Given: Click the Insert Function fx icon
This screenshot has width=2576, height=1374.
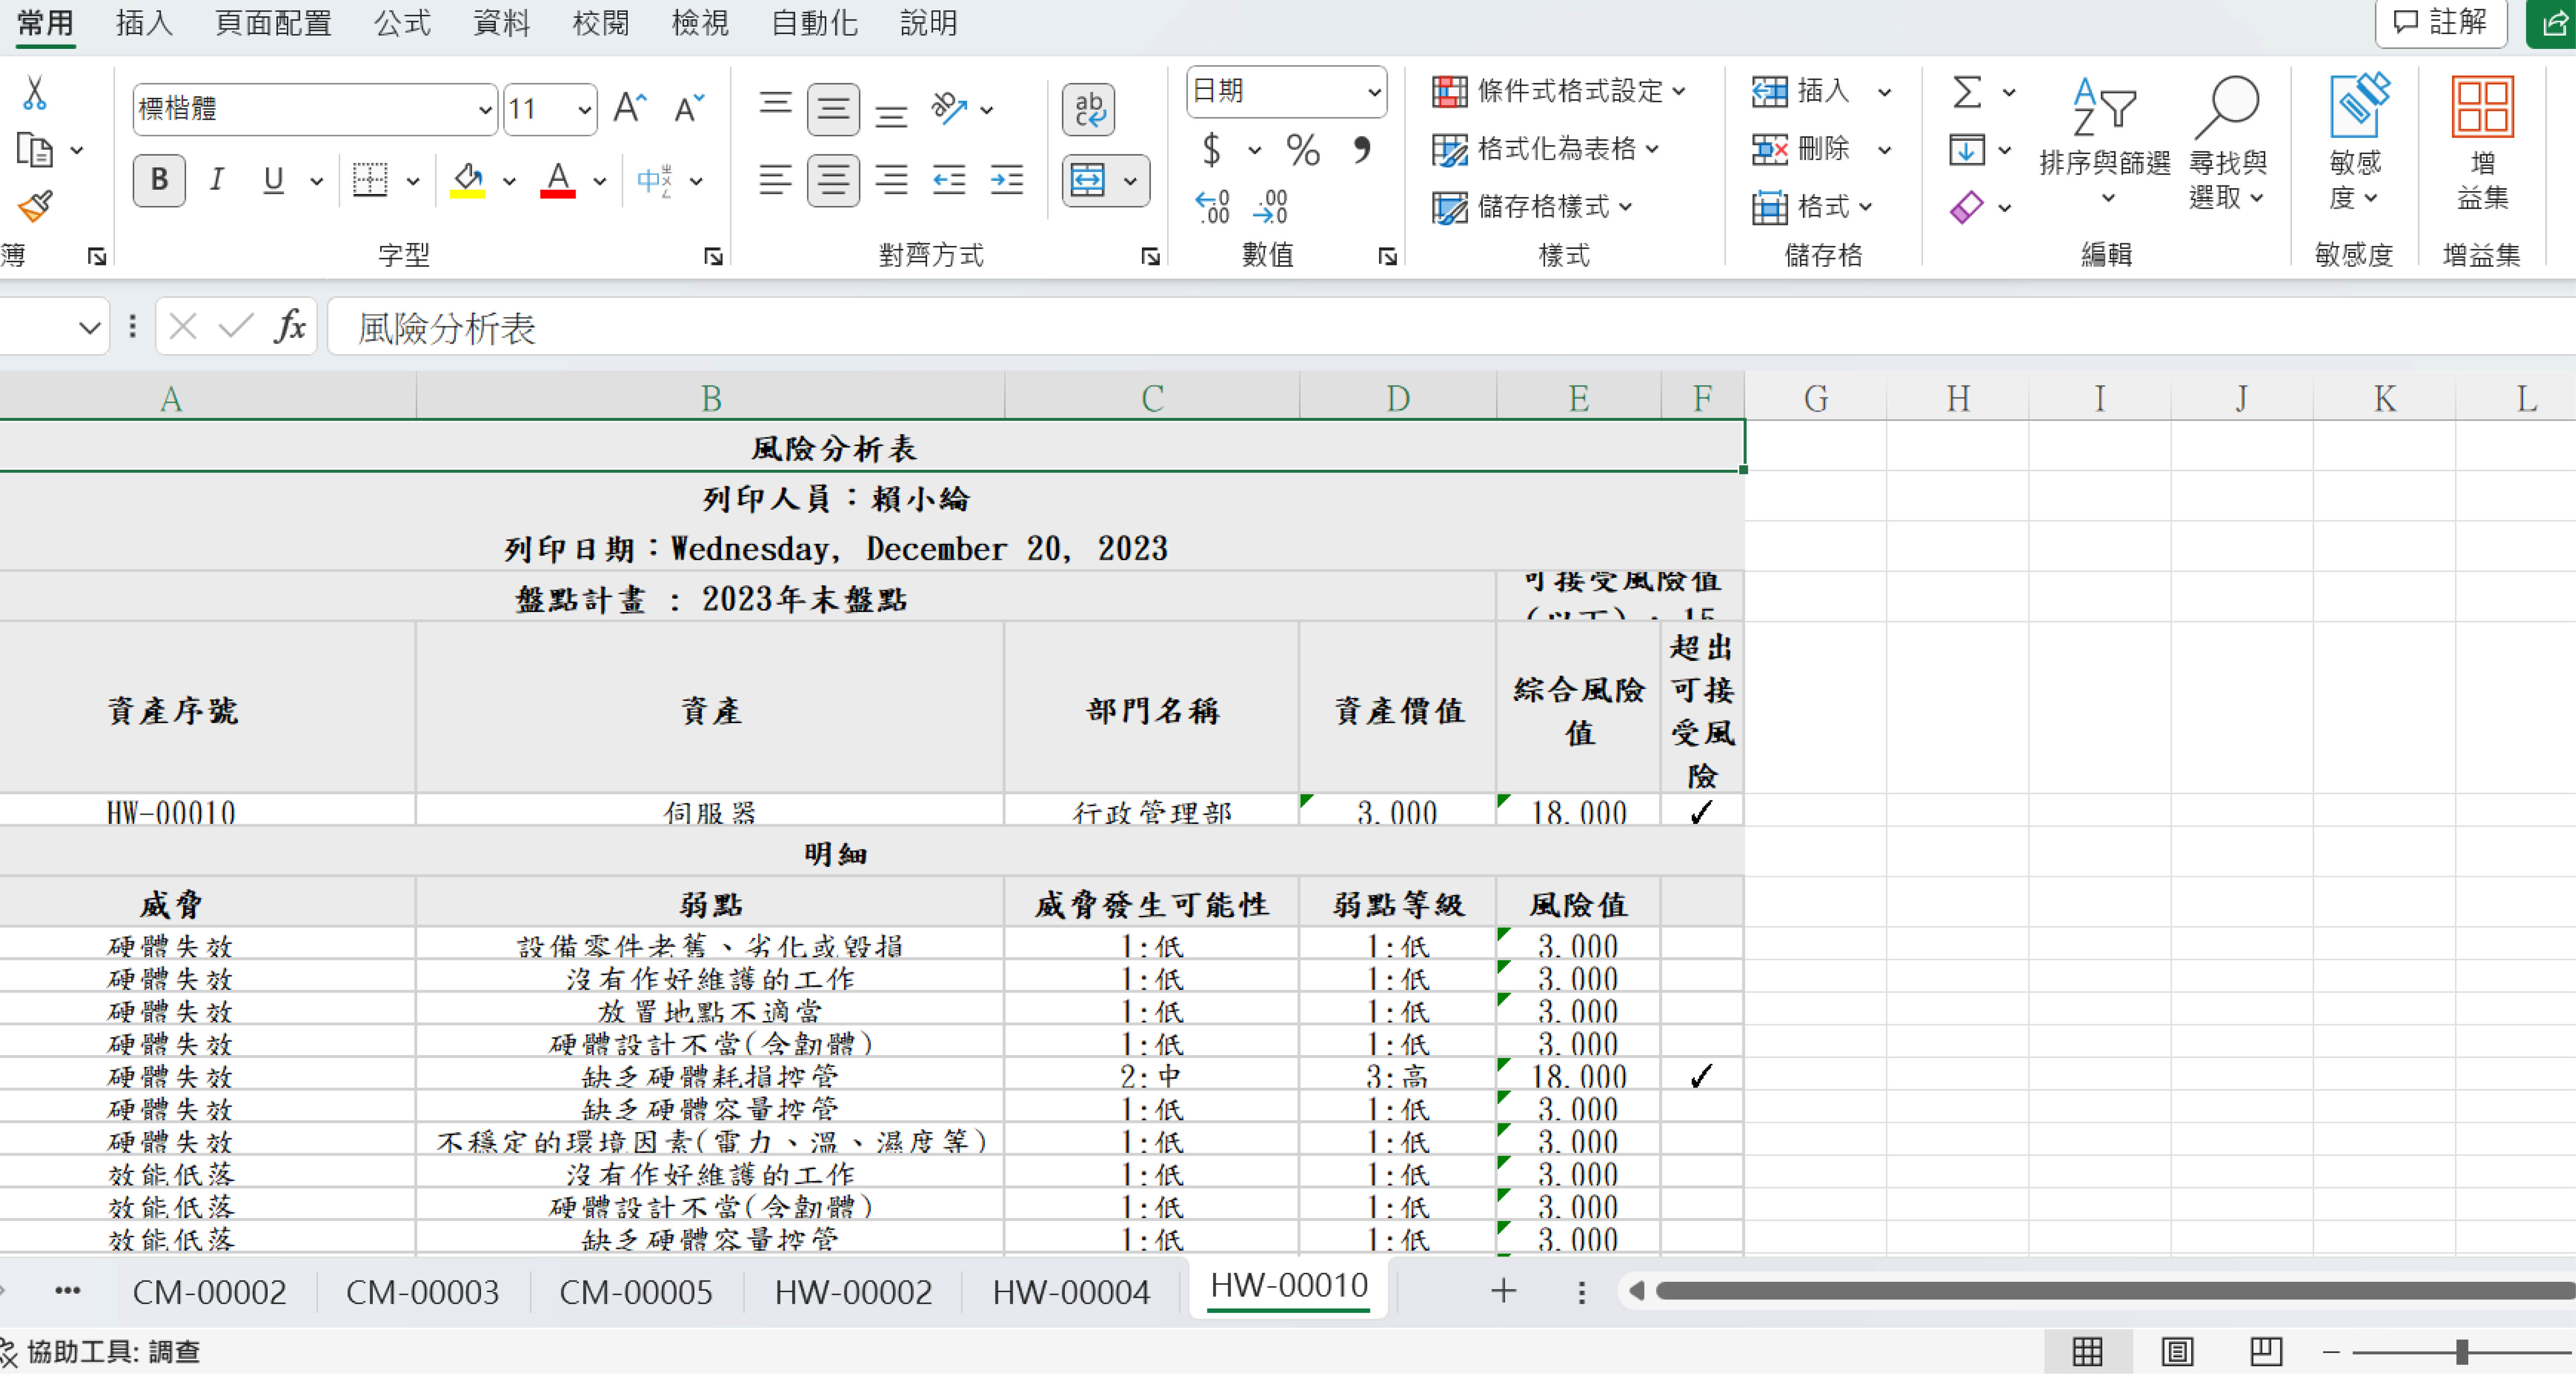Looking at the screenshot, I should click(x=290, y=326).
